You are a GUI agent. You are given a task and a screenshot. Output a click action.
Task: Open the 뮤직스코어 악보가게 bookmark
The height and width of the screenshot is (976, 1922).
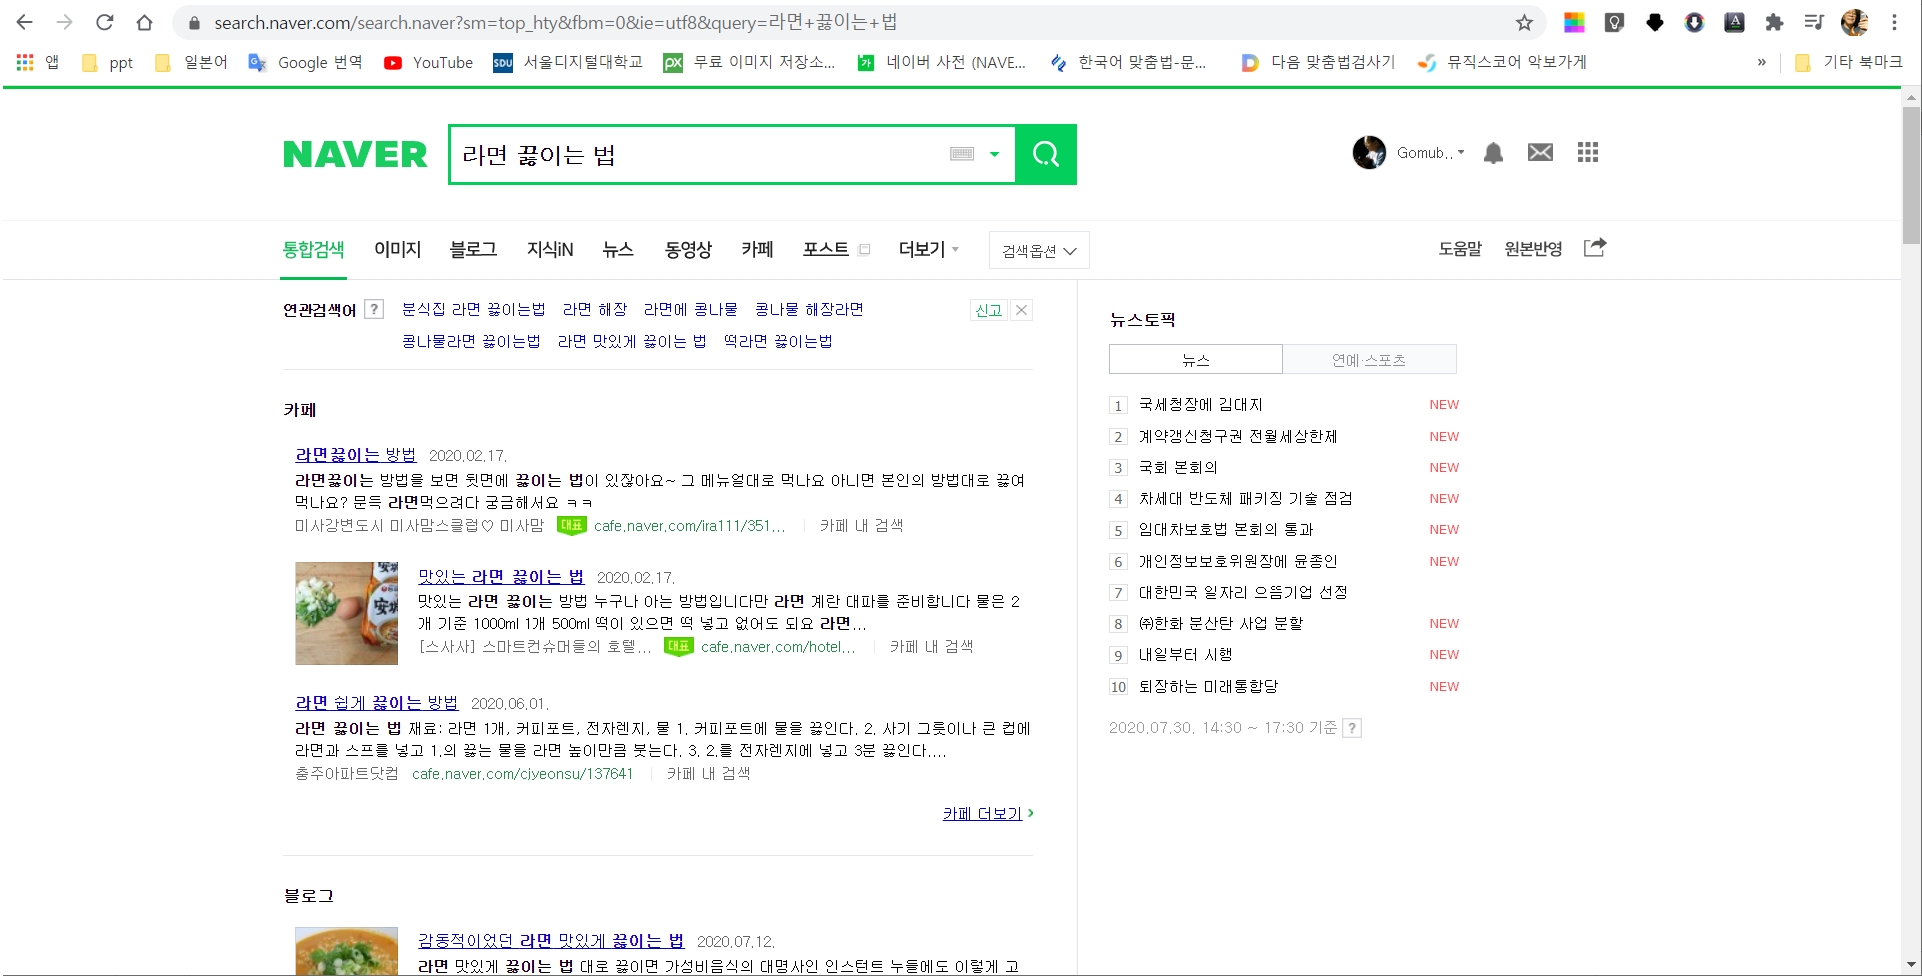[1502, 62]
